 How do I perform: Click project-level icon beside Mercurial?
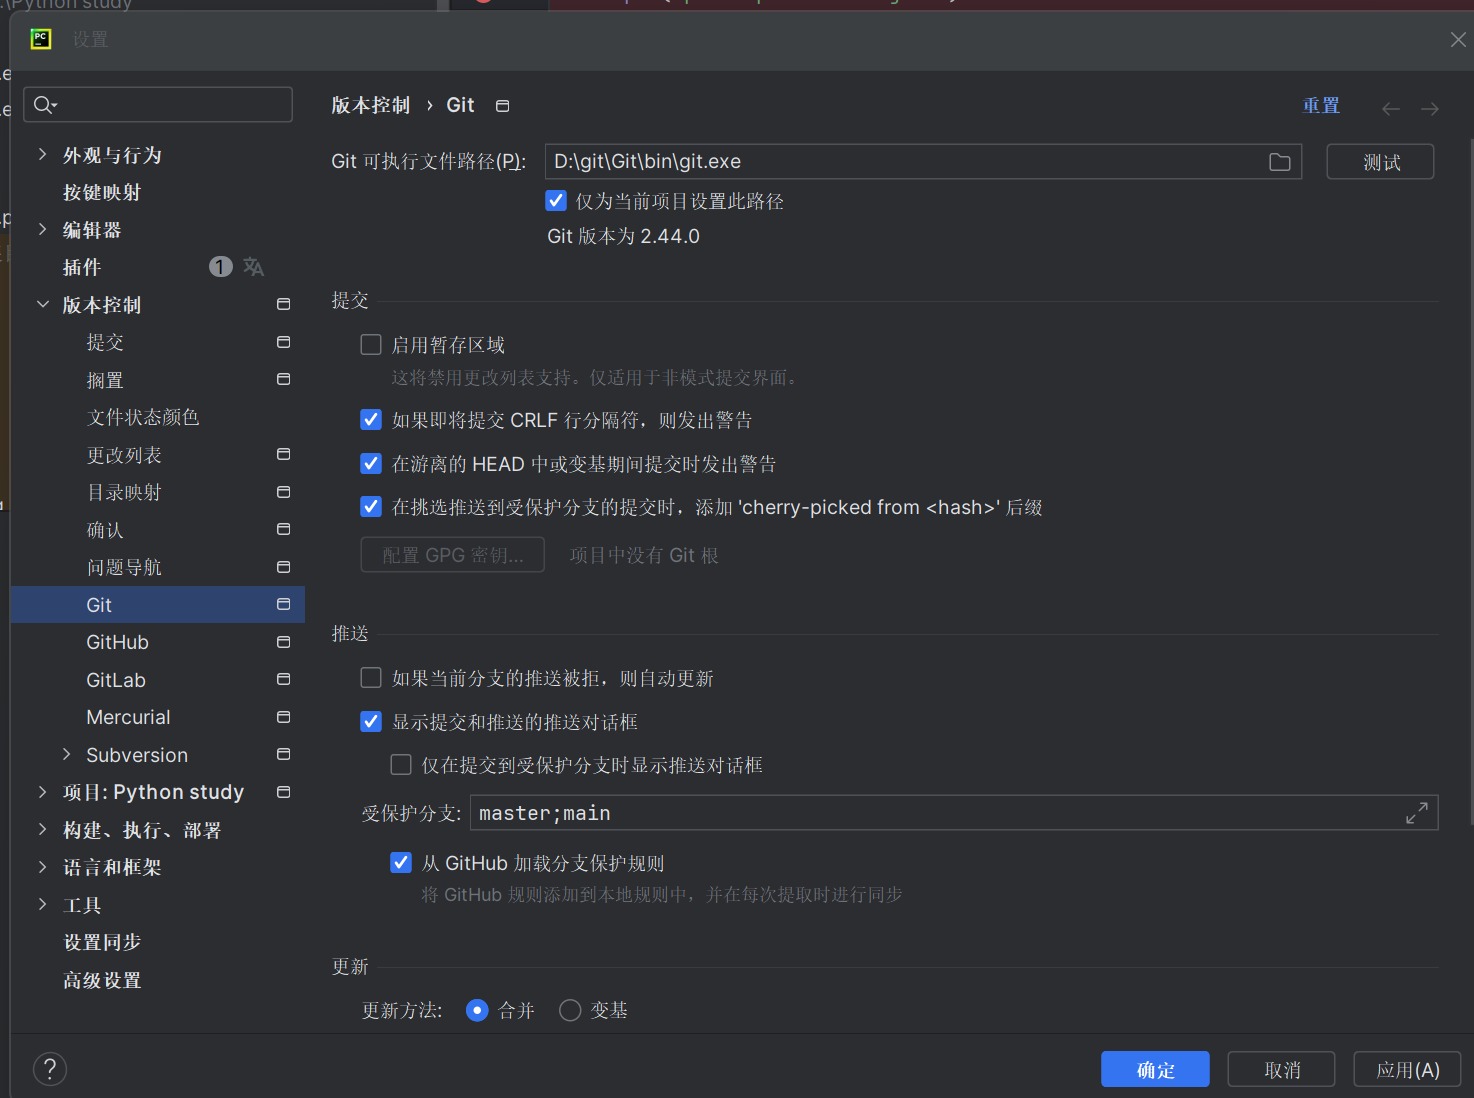284,717
